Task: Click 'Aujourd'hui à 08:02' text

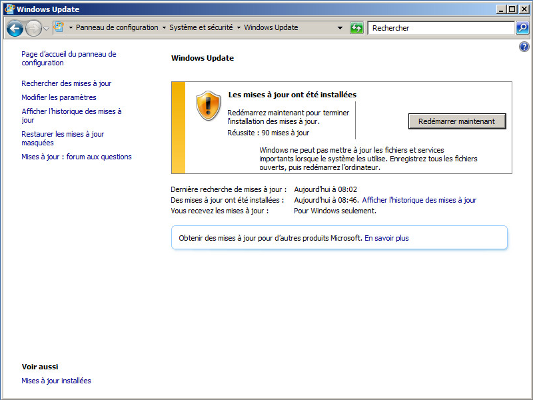Action: (325, 189)
